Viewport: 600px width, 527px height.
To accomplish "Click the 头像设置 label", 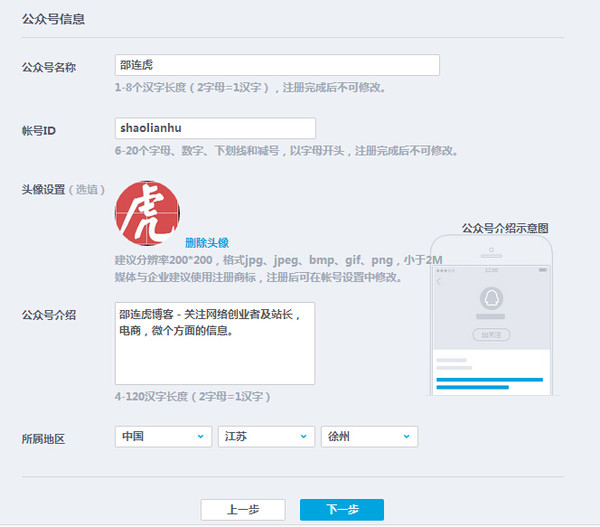I will pos(43,189).
